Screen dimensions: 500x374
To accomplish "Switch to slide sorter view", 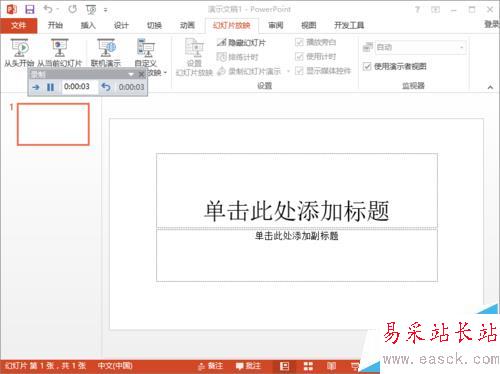I will pyautogui.click(x=308, y=366).
